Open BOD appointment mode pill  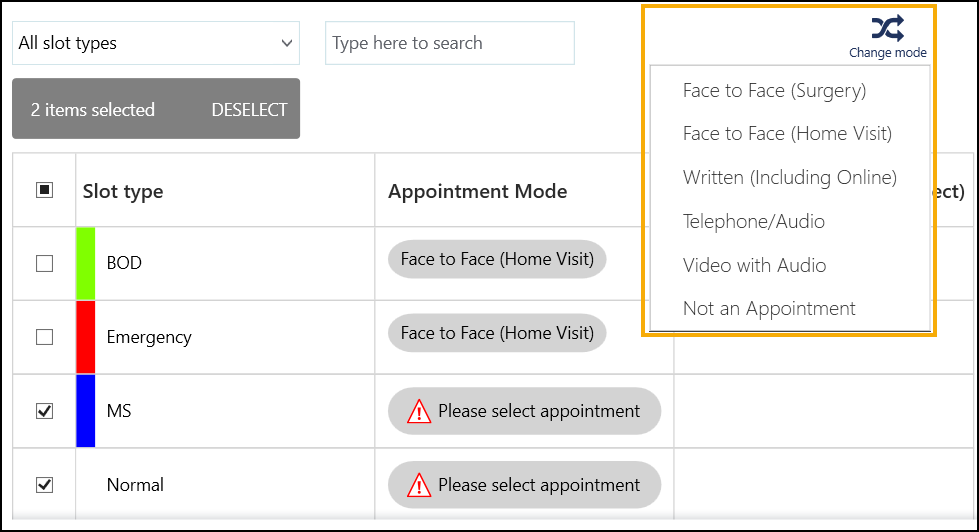pyautogui.click(x=497, y=259)
